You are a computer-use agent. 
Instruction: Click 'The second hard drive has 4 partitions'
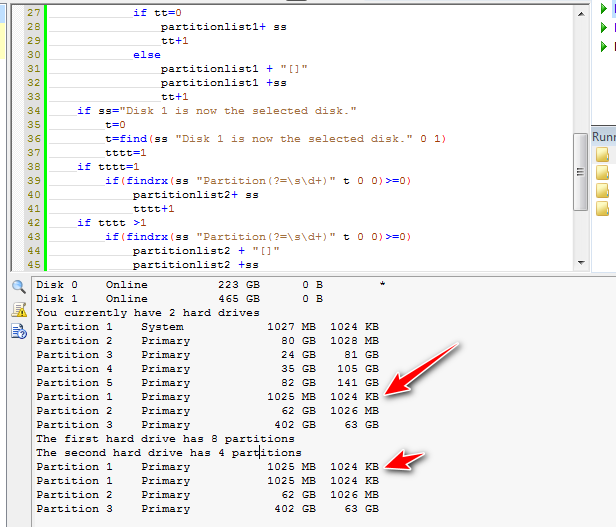169,453
